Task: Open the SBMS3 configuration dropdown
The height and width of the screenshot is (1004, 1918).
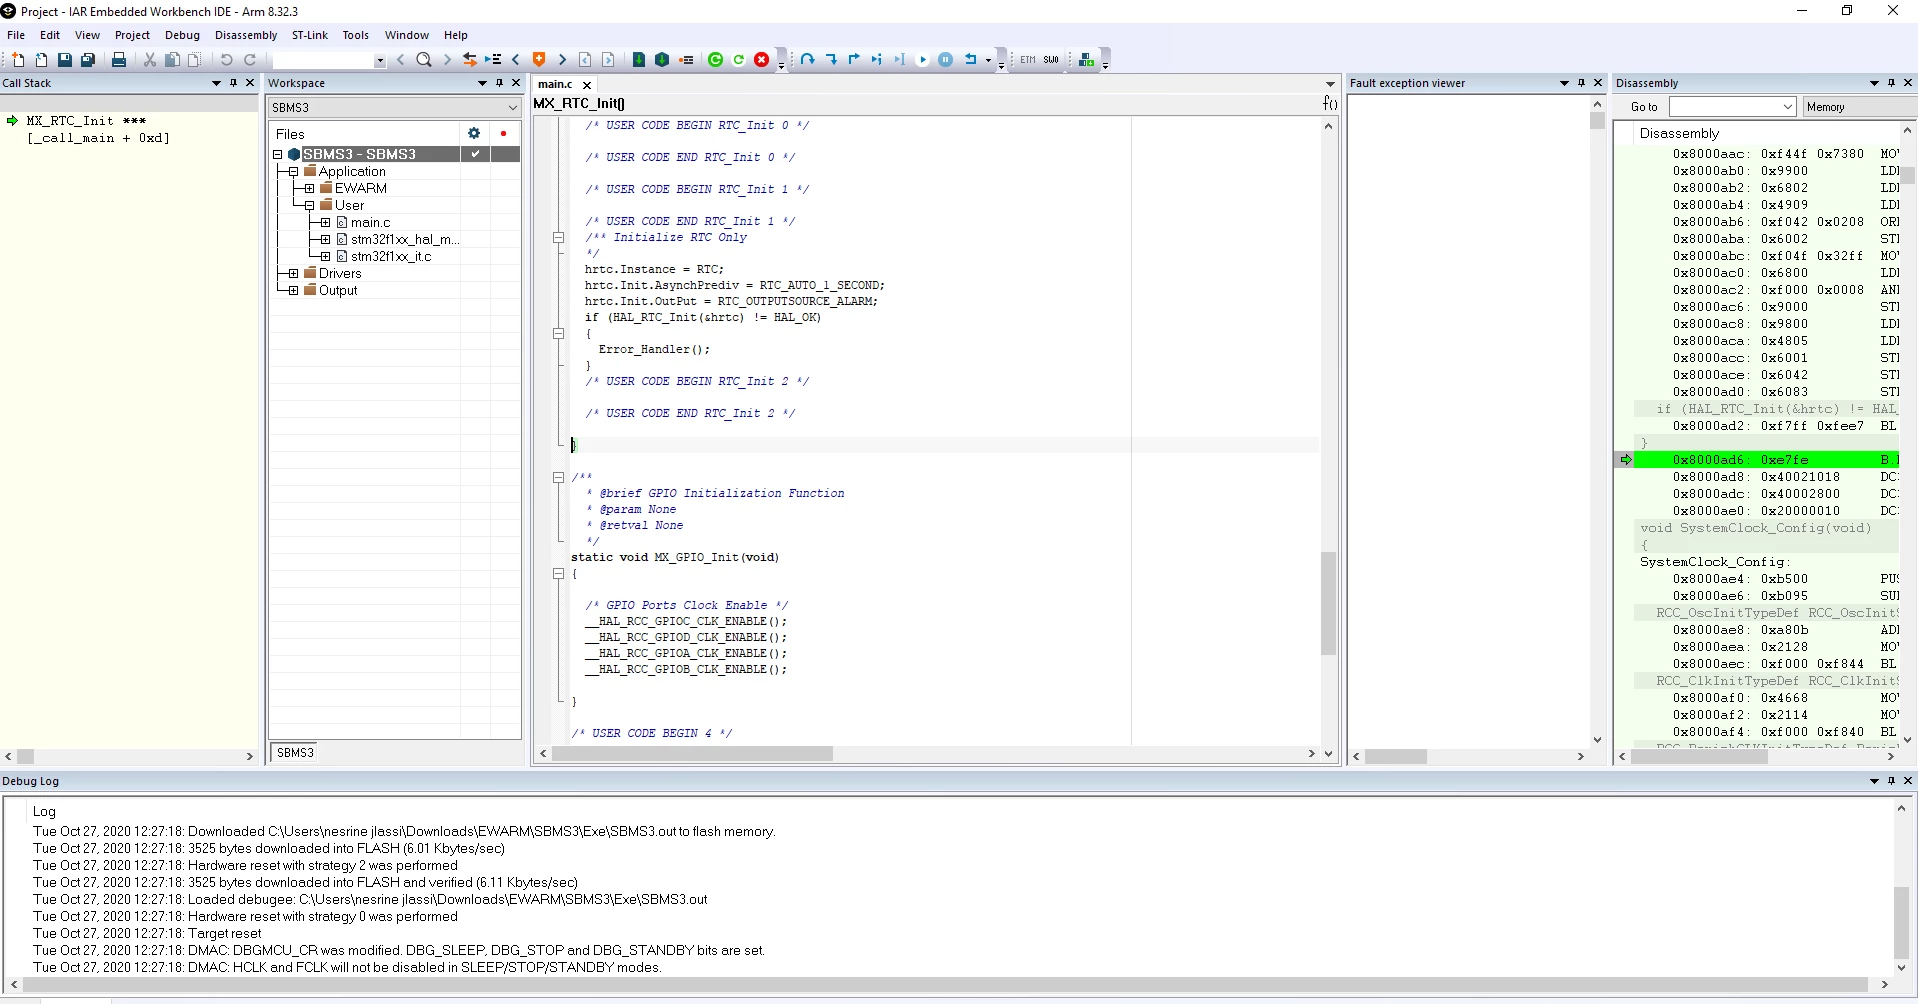Action: point(394,107)
